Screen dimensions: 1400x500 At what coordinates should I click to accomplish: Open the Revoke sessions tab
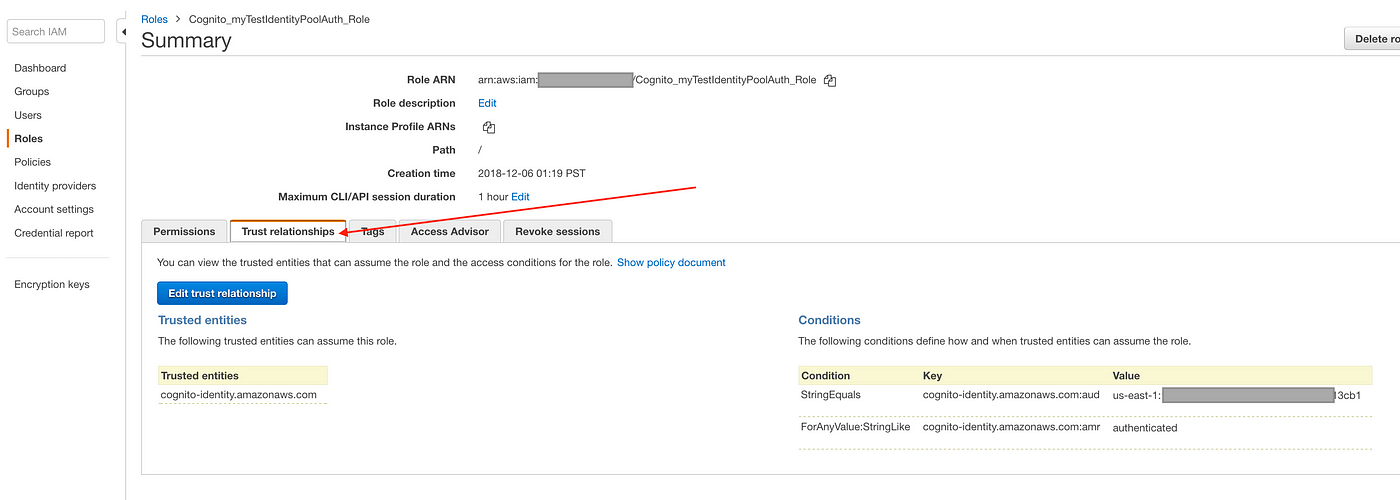coord(558,231)
